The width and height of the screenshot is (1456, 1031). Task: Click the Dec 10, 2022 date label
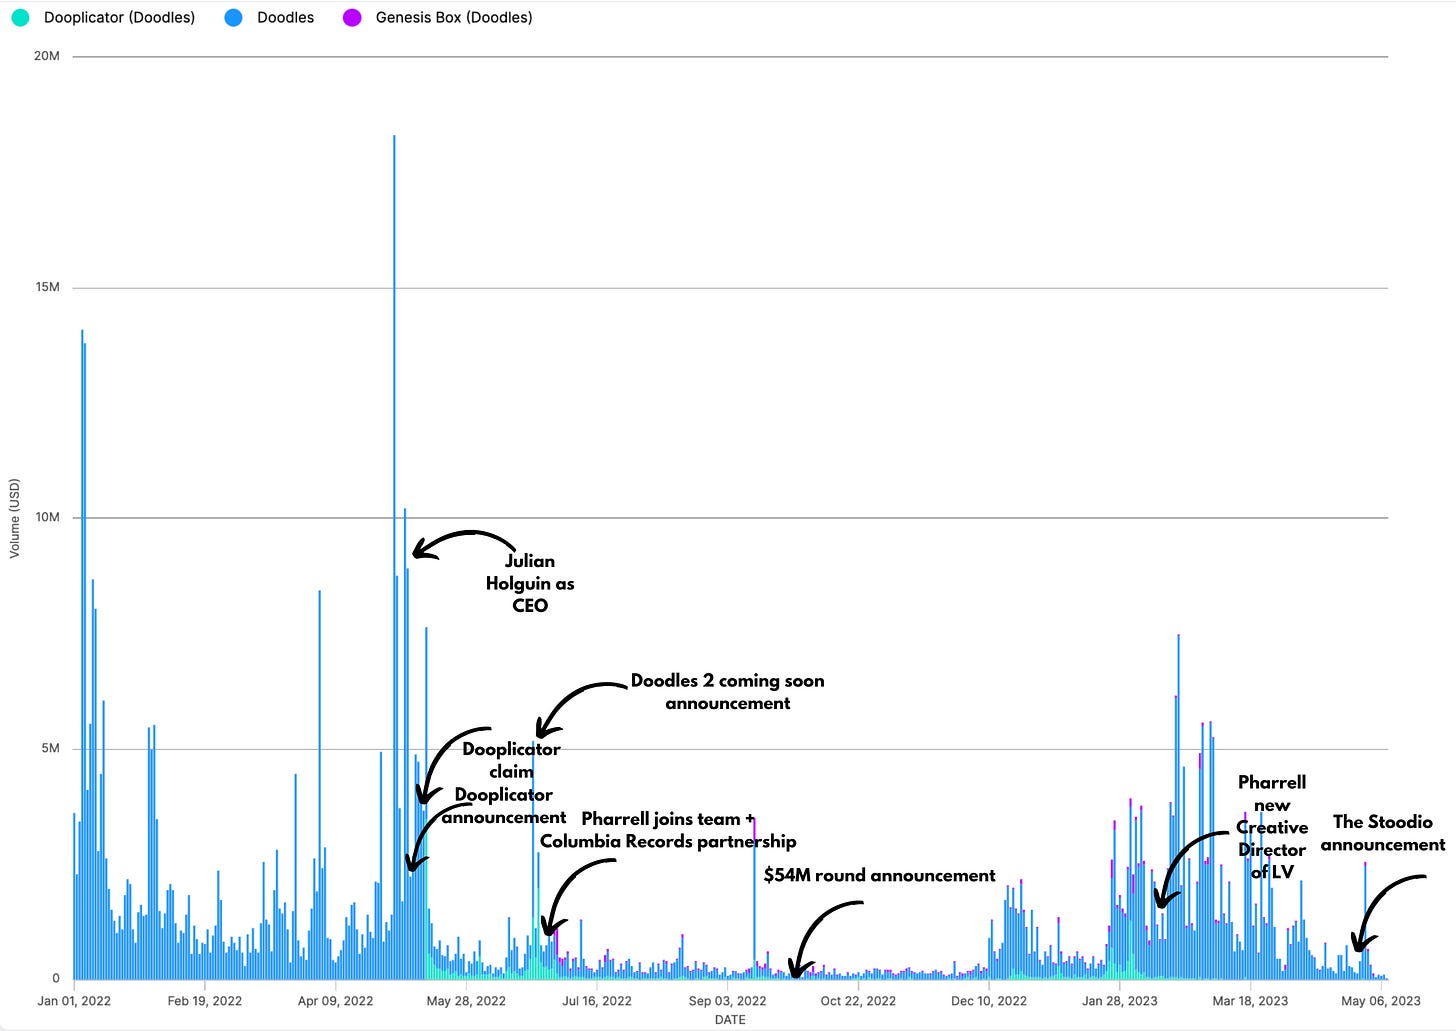pyautogui.click(x=989, y=1000)
